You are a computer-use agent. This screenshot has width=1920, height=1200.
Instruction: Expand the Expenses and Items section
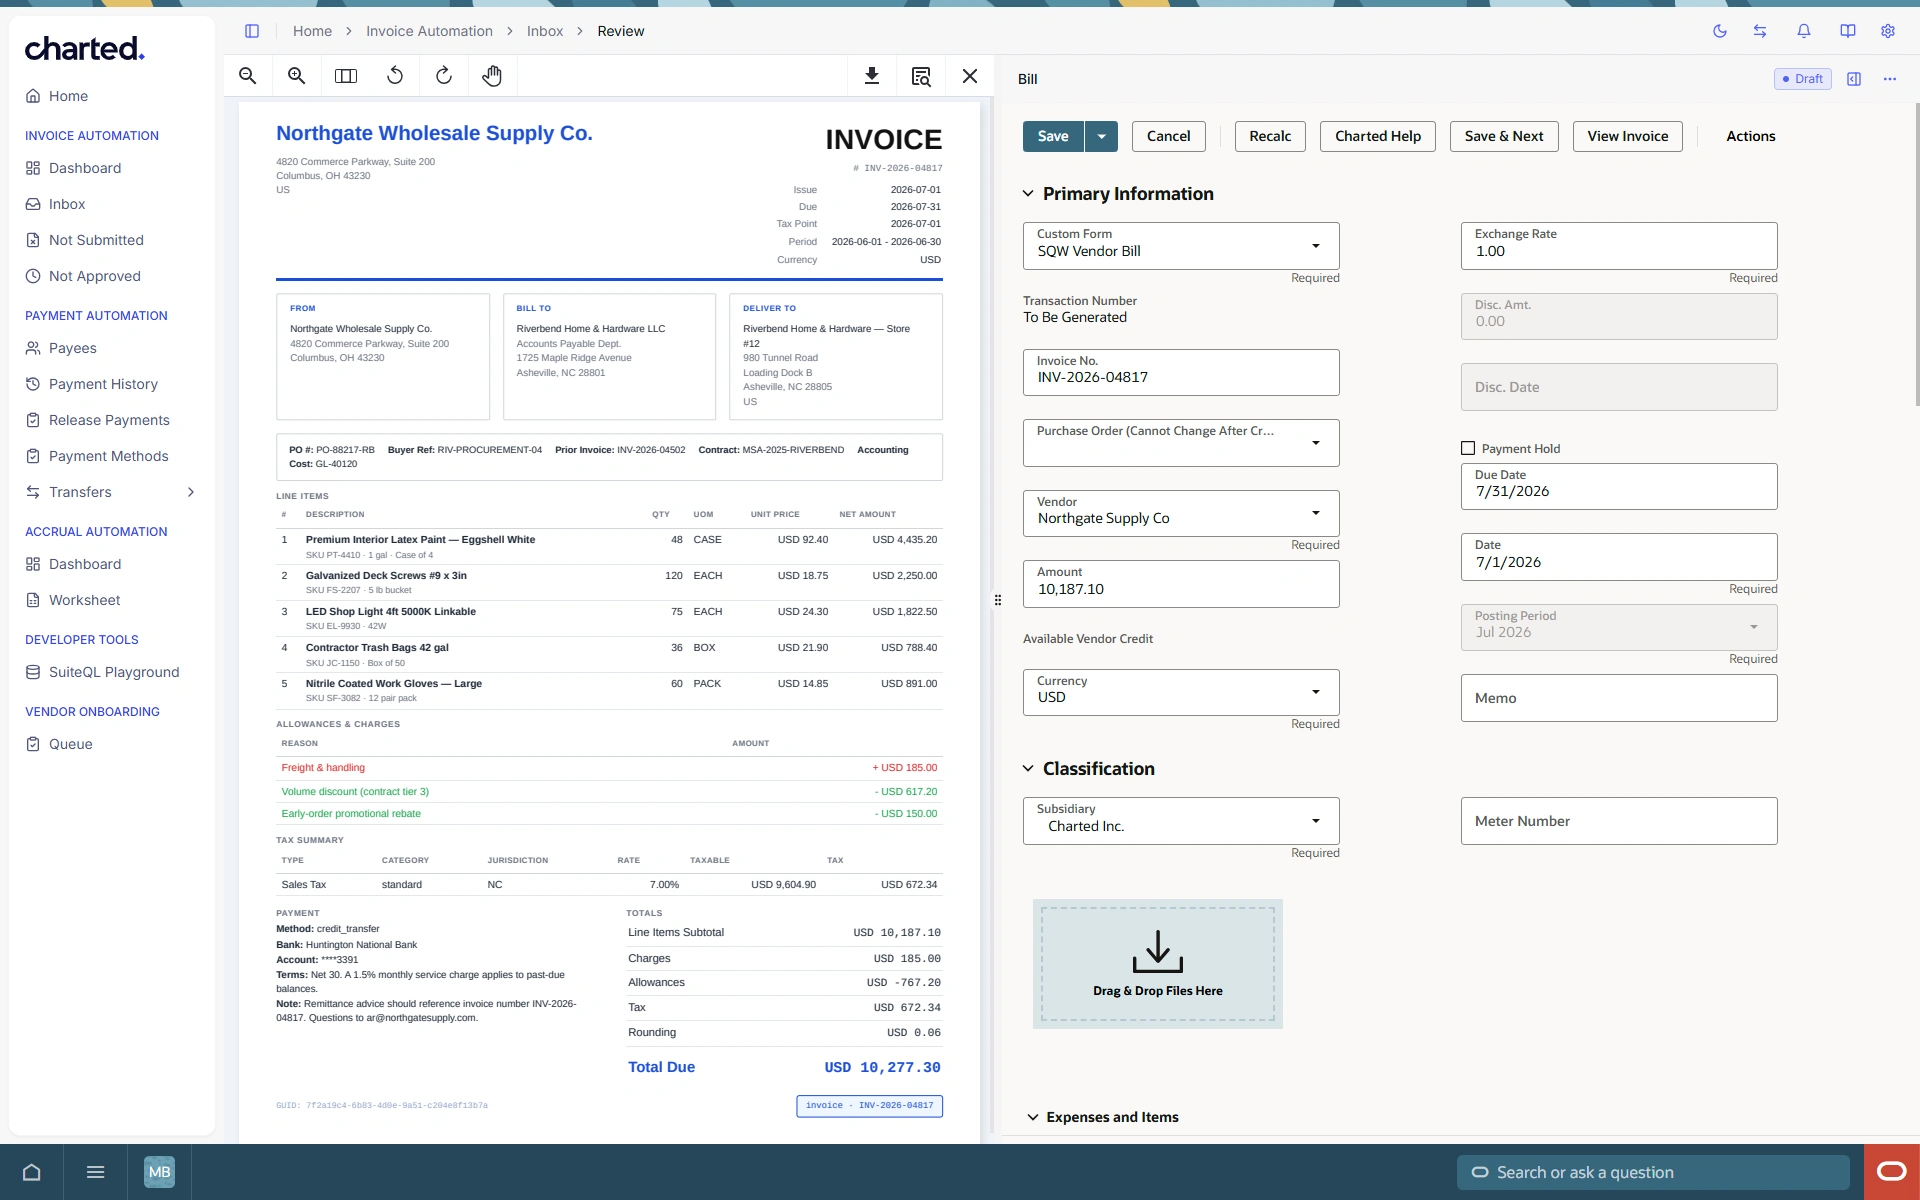coord(1033,1117)
